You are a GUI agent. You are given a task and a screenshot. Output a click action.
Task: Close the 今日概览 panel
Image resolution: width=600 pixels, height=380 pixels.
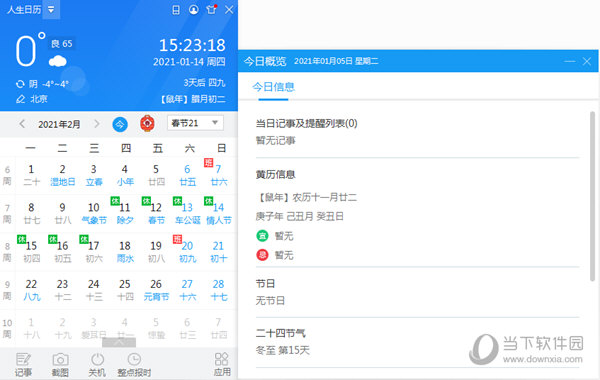pyautogui.click(x=587, y=61)
